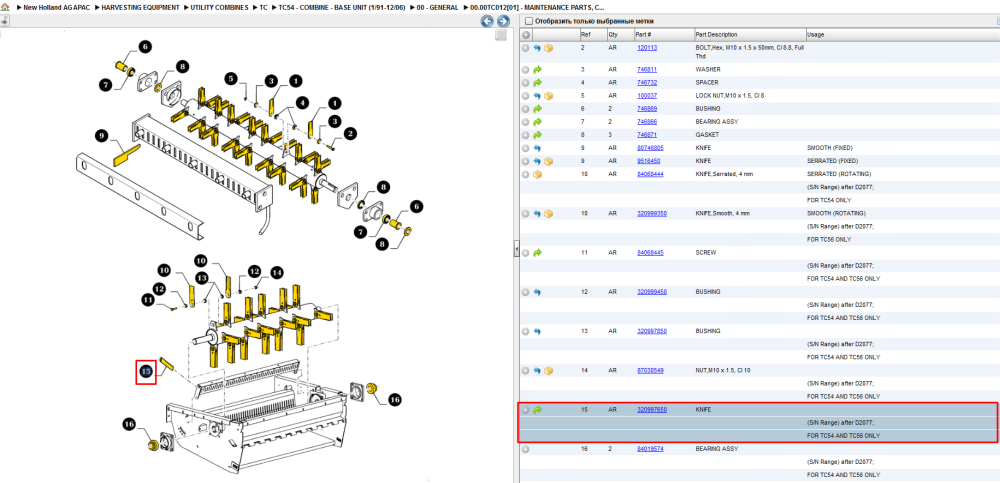Open part number link 80746805
The height and width of the screenshot is (483, 1000).
click(650, 147)
